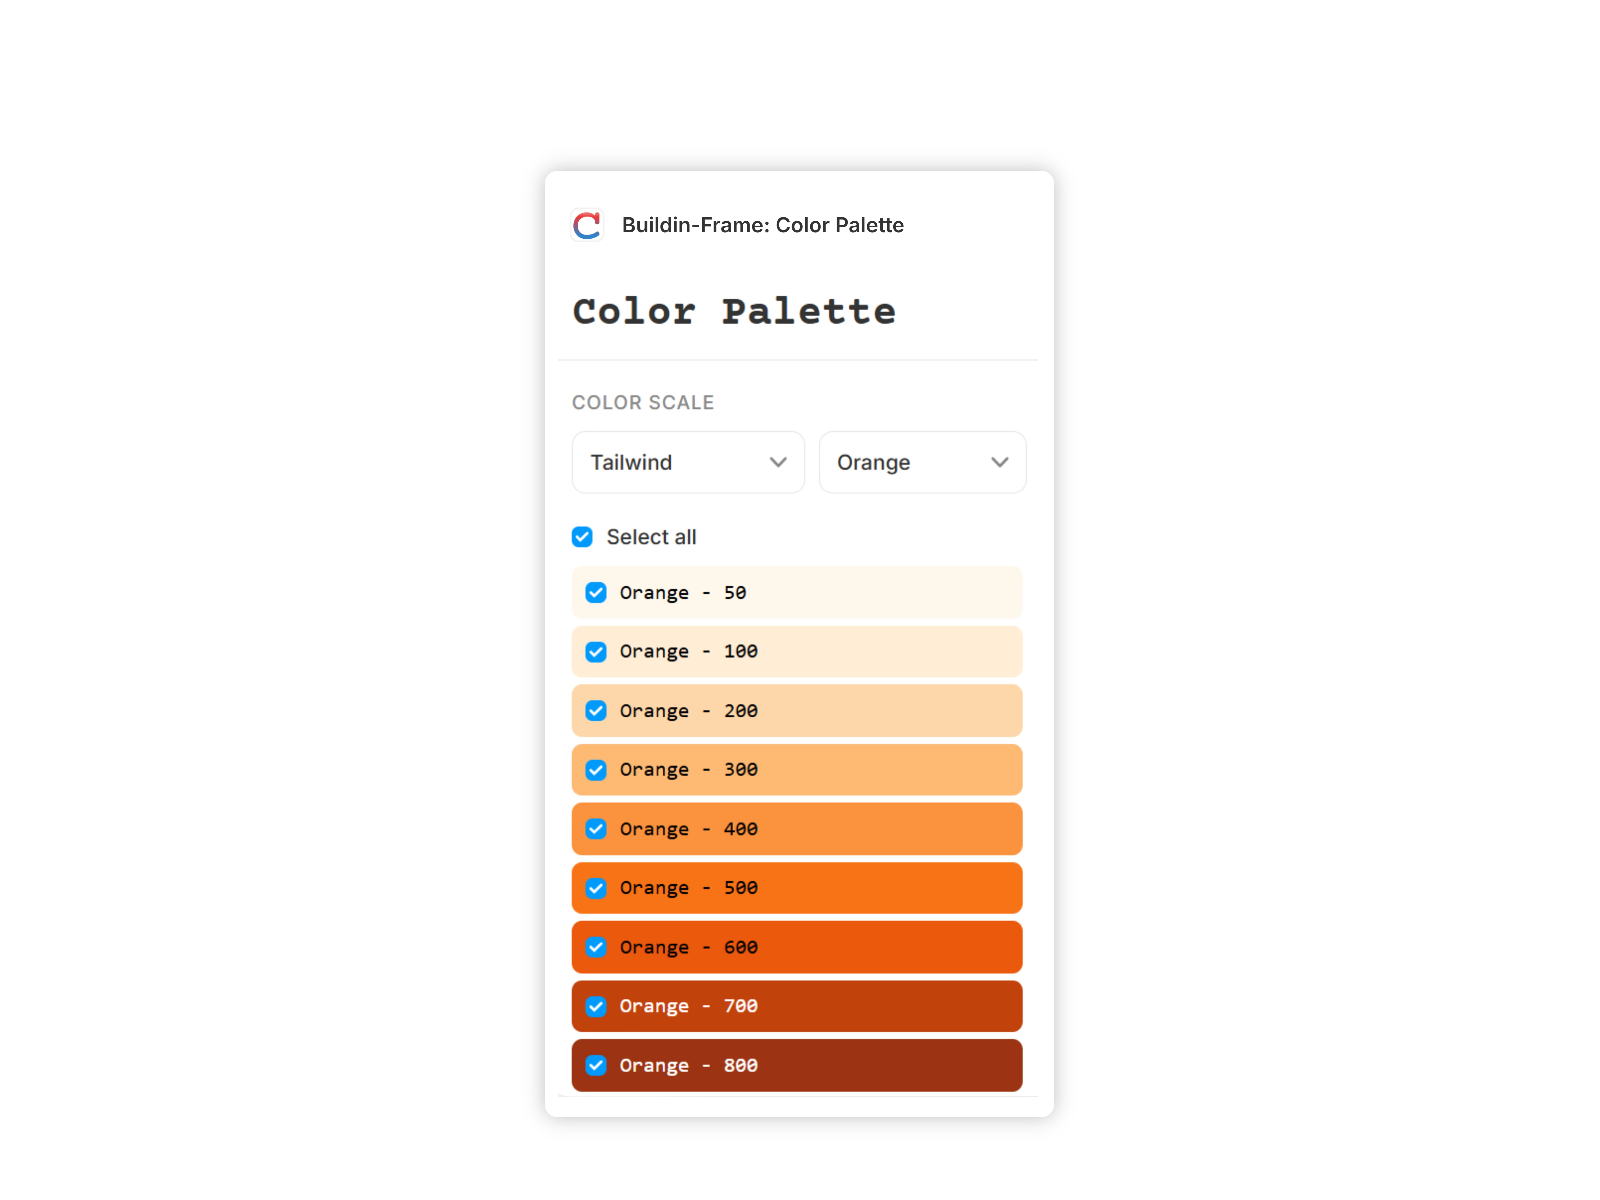Uncheck the Orange - 50 checkbox
This screenshot has height=1200, width=1600.
click(595, 592)
